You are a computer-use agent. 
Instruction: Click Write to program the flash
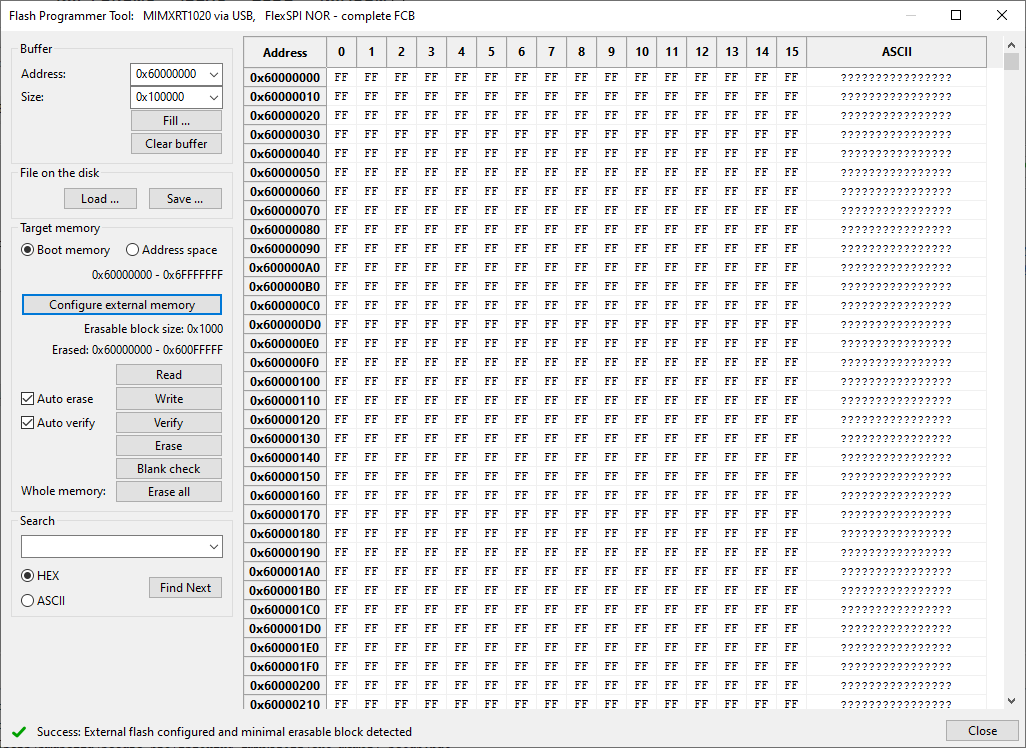pos(168,398)
